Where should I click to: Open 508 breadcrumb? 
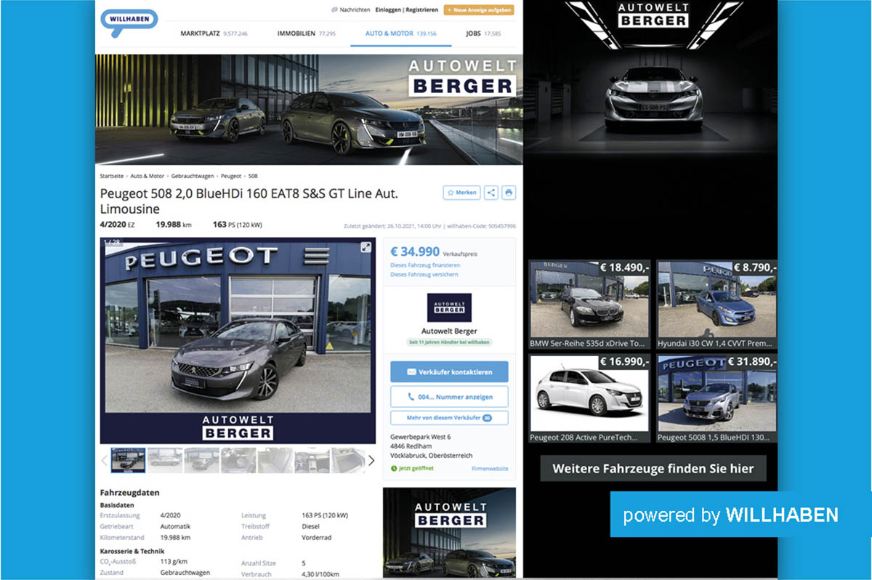(253, 176)
